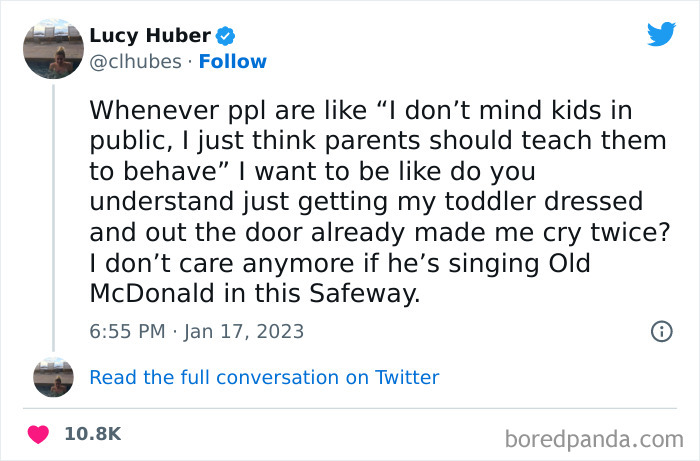Open the Lucy Huber display name
The image size is (700, 461).
pyautogui.click(x=150, y=36)
